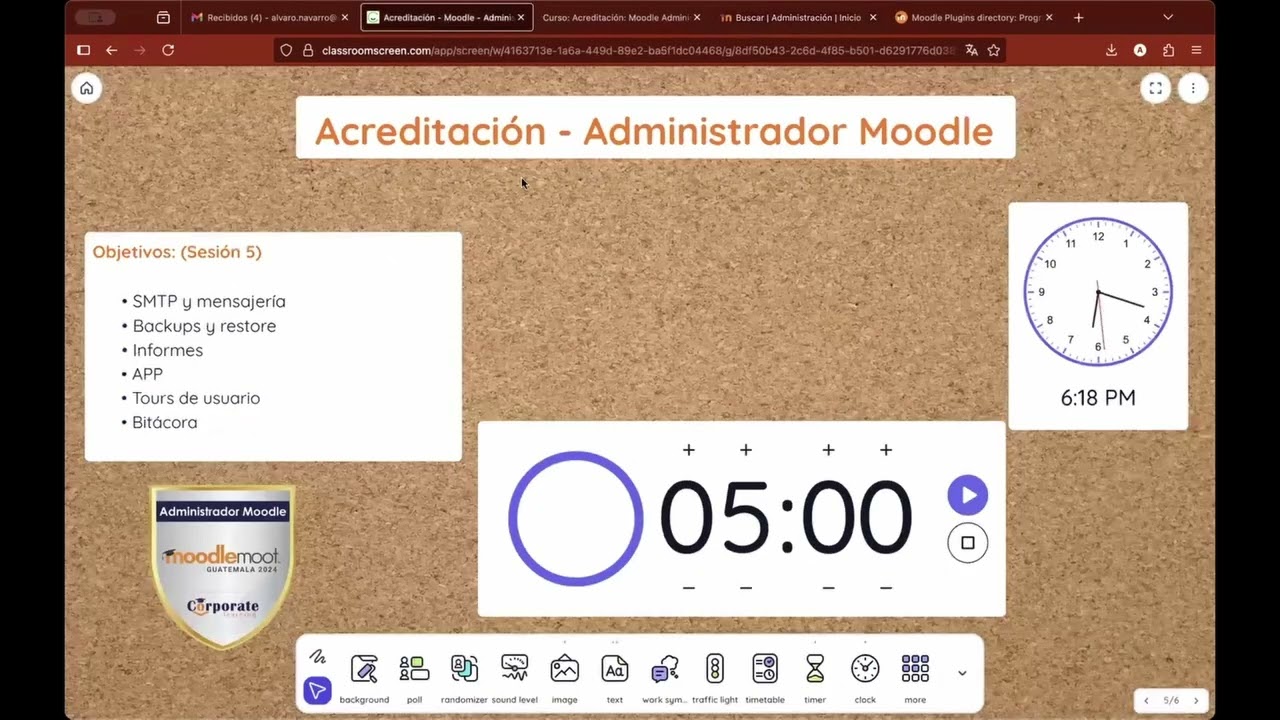Open the background widget tool
This screenshot has width=1280, height=720.
coord(364,678)
